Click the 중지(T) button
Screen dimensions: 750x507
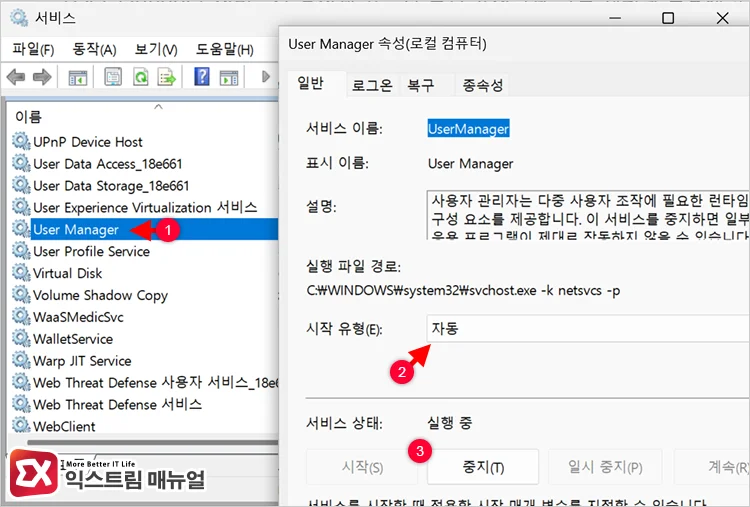pos(483,467)
